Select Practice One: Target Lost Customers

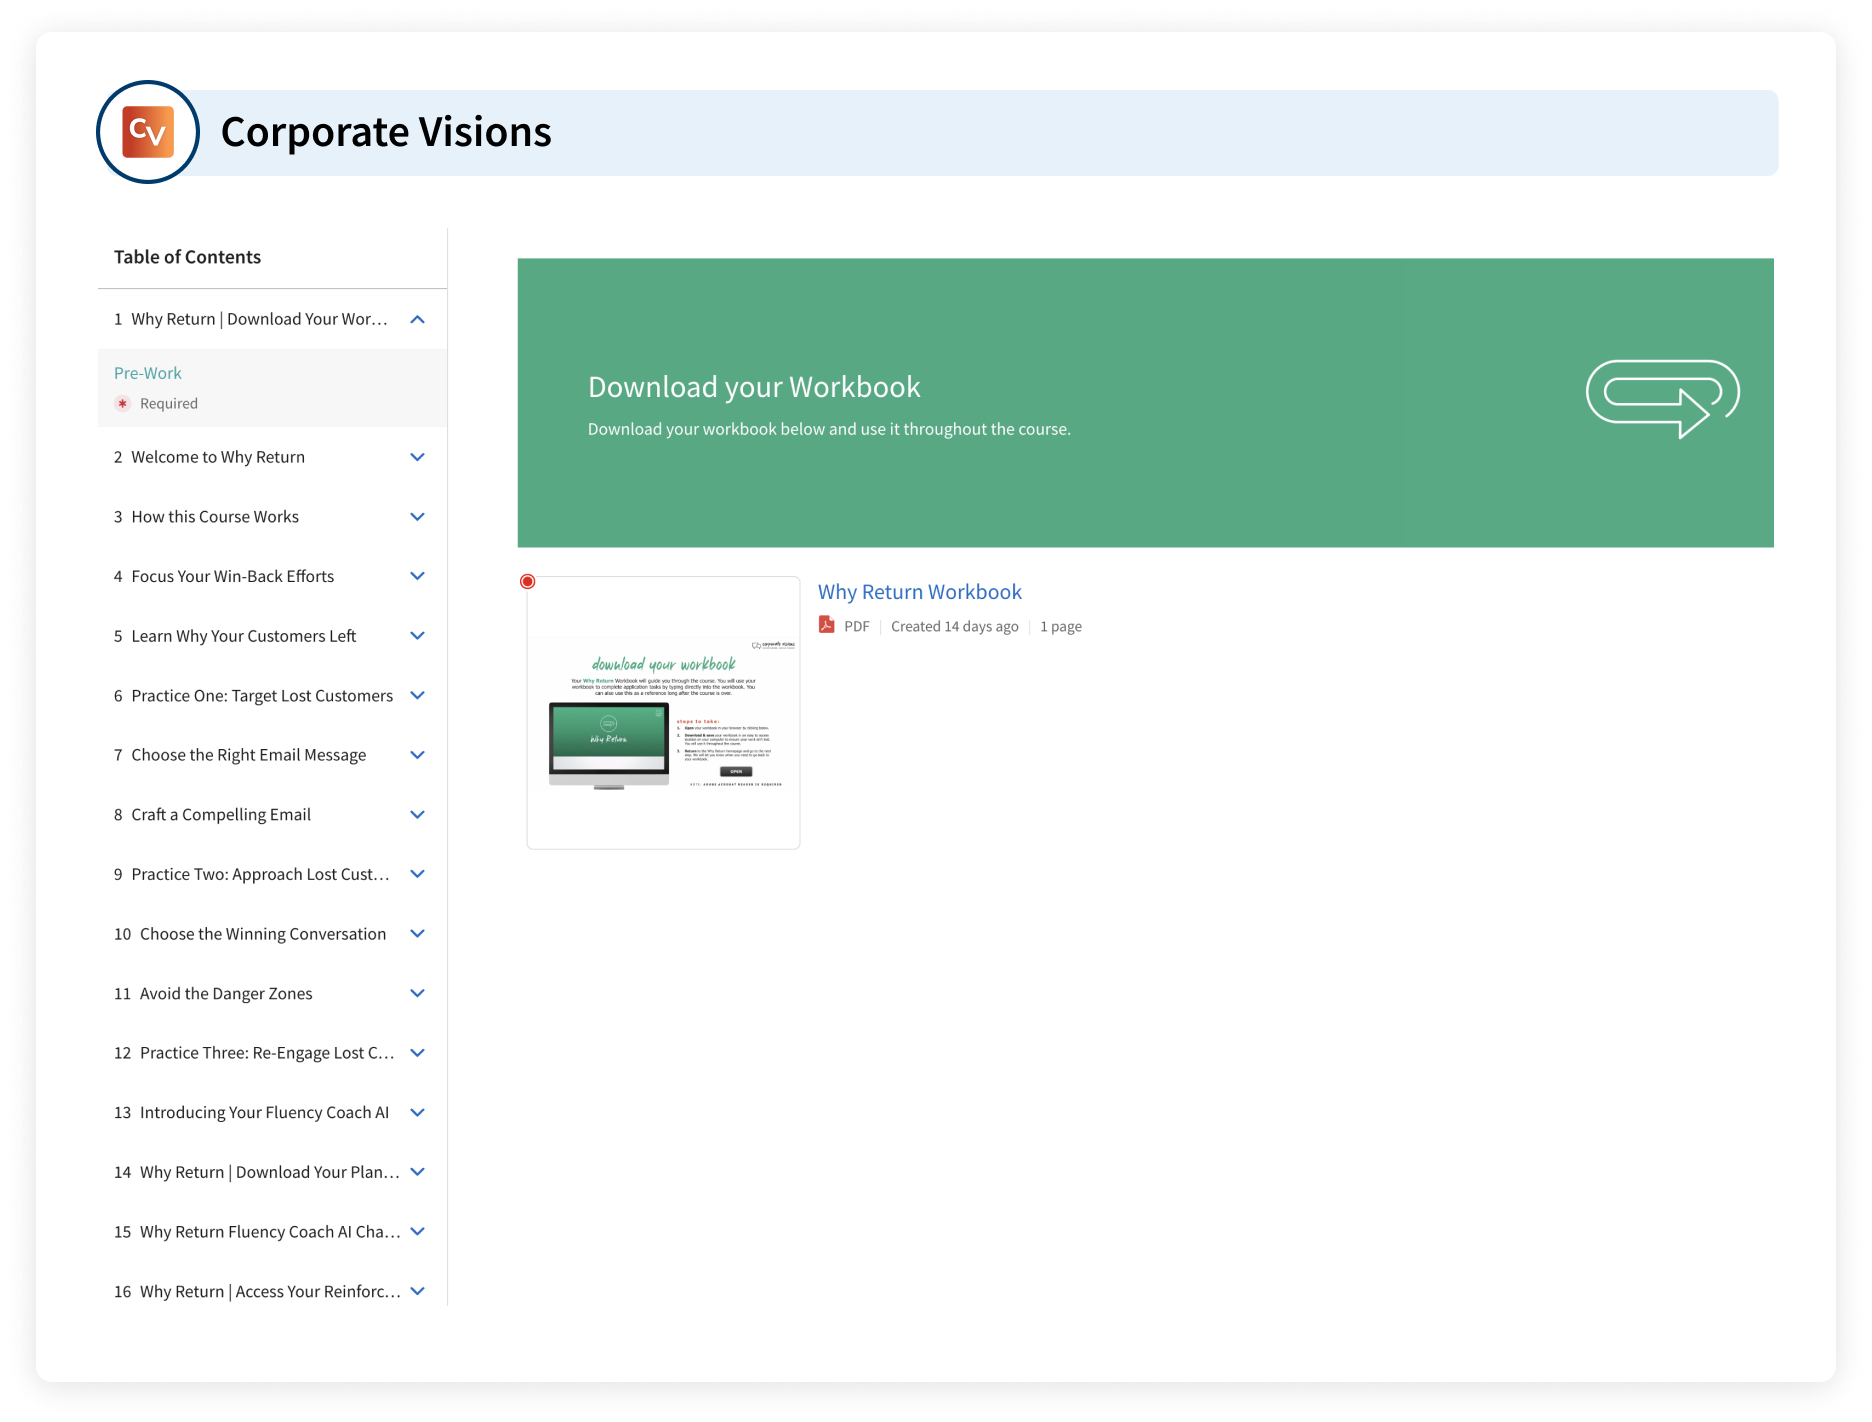[x=262, y=696]
